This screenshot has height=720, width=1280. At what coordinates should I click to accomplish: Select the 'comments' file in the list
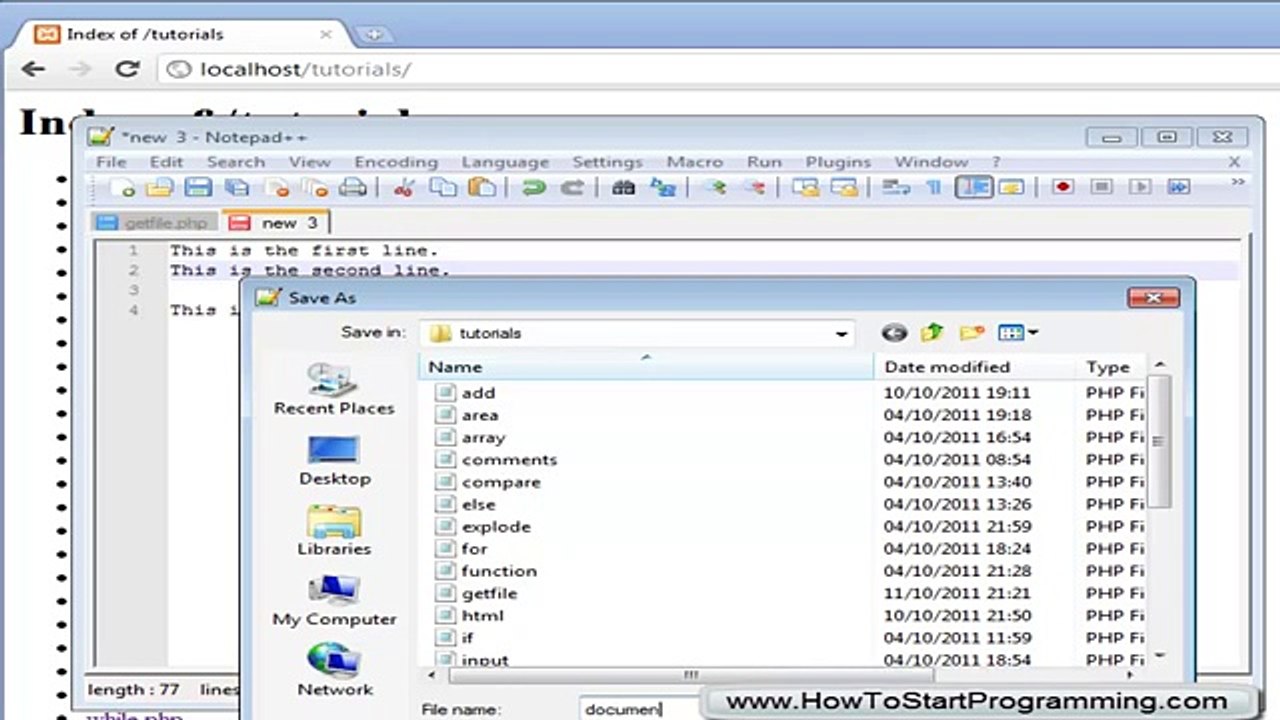point(509,460)
